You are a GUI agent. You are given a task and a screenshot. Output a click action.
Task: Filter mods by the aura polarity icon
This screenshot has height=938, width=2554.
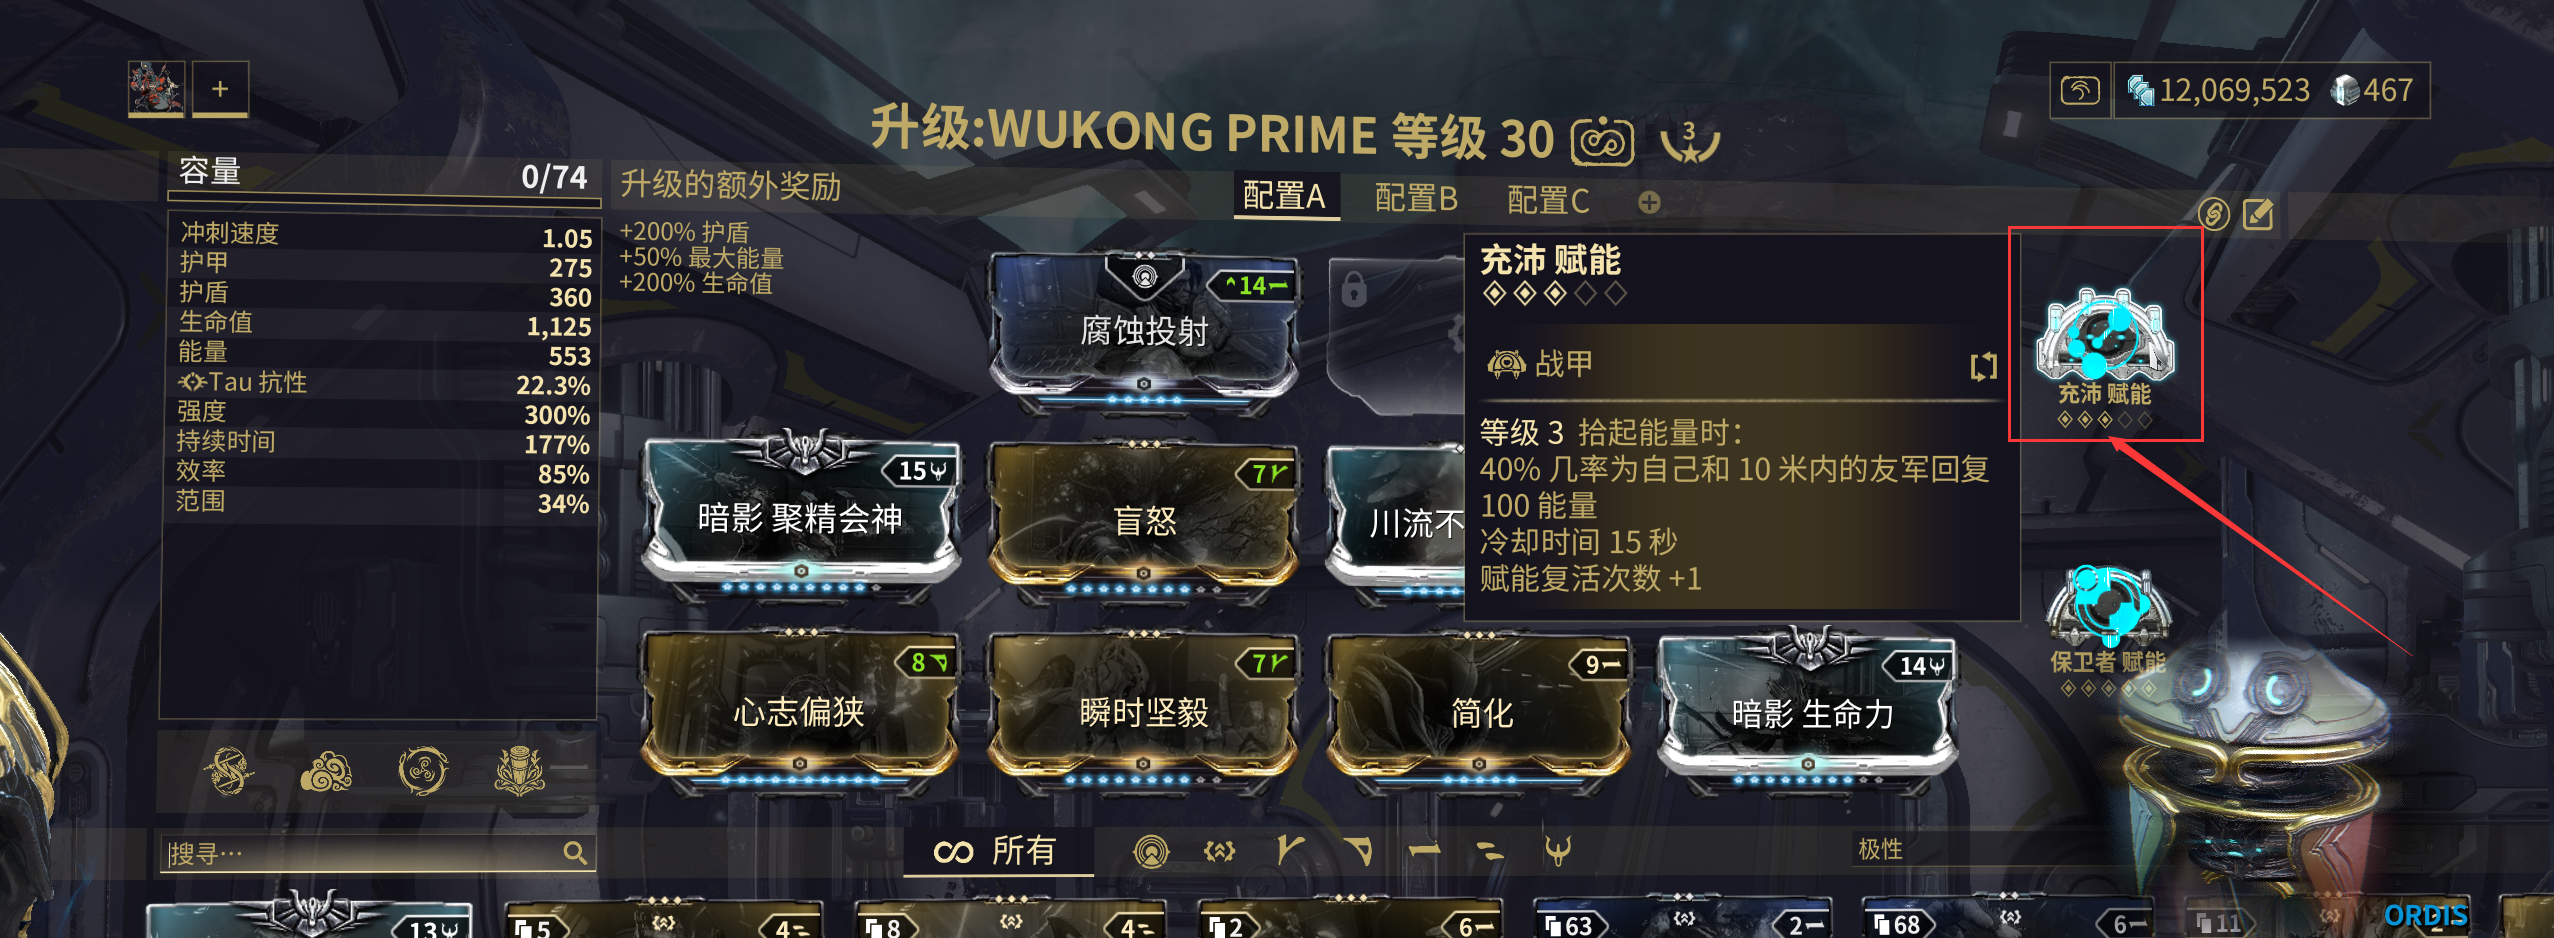coord(1151,851)
